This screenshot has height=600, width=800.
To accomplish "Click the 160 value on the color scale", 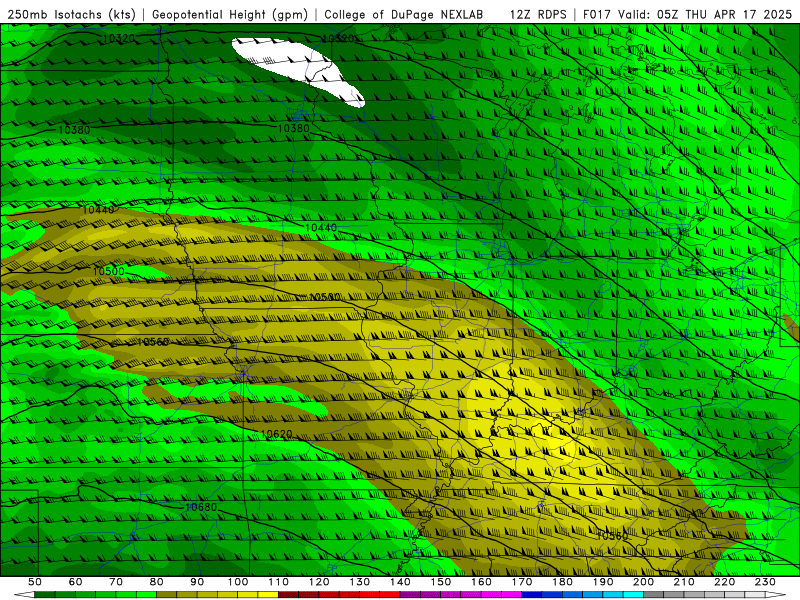I will pos(481,582).
